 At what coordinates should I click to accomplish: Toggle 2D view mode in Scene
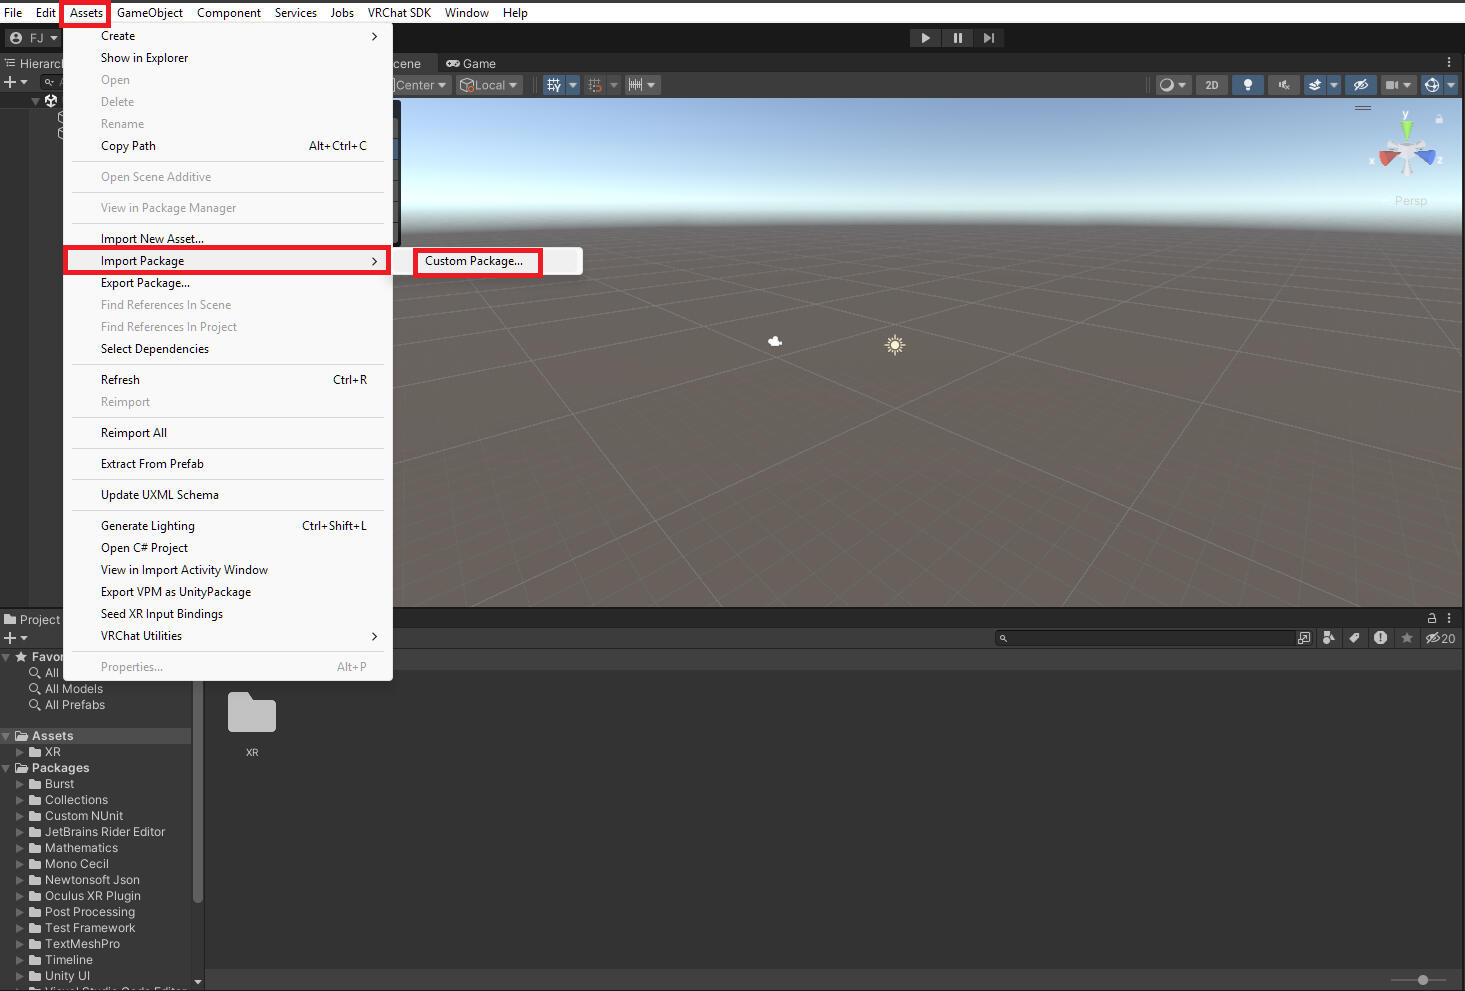click(1211, 85)
